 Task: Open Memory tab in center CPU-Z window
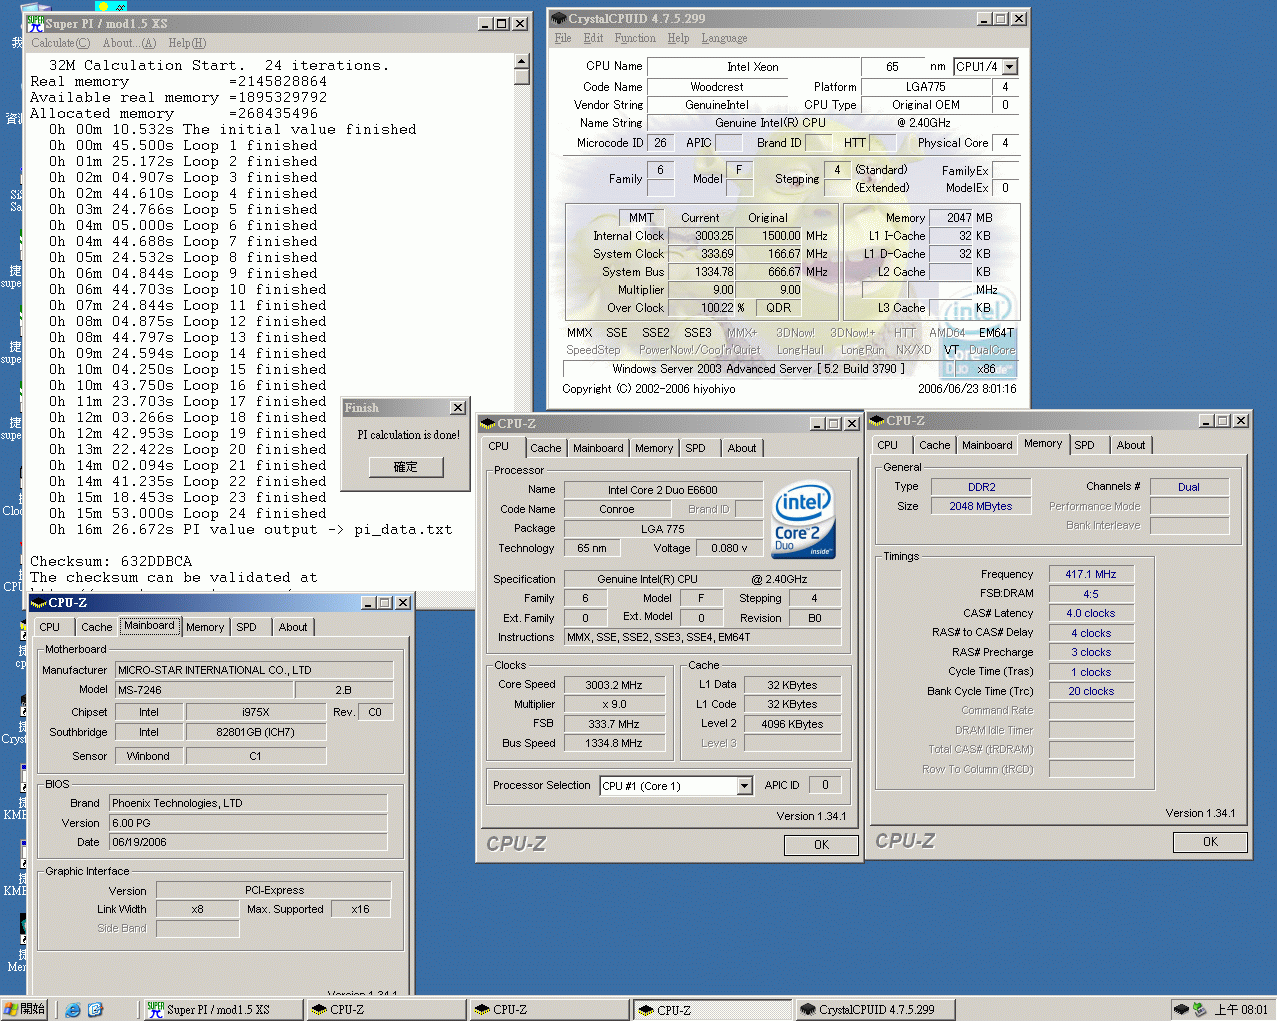coord(654,448)
